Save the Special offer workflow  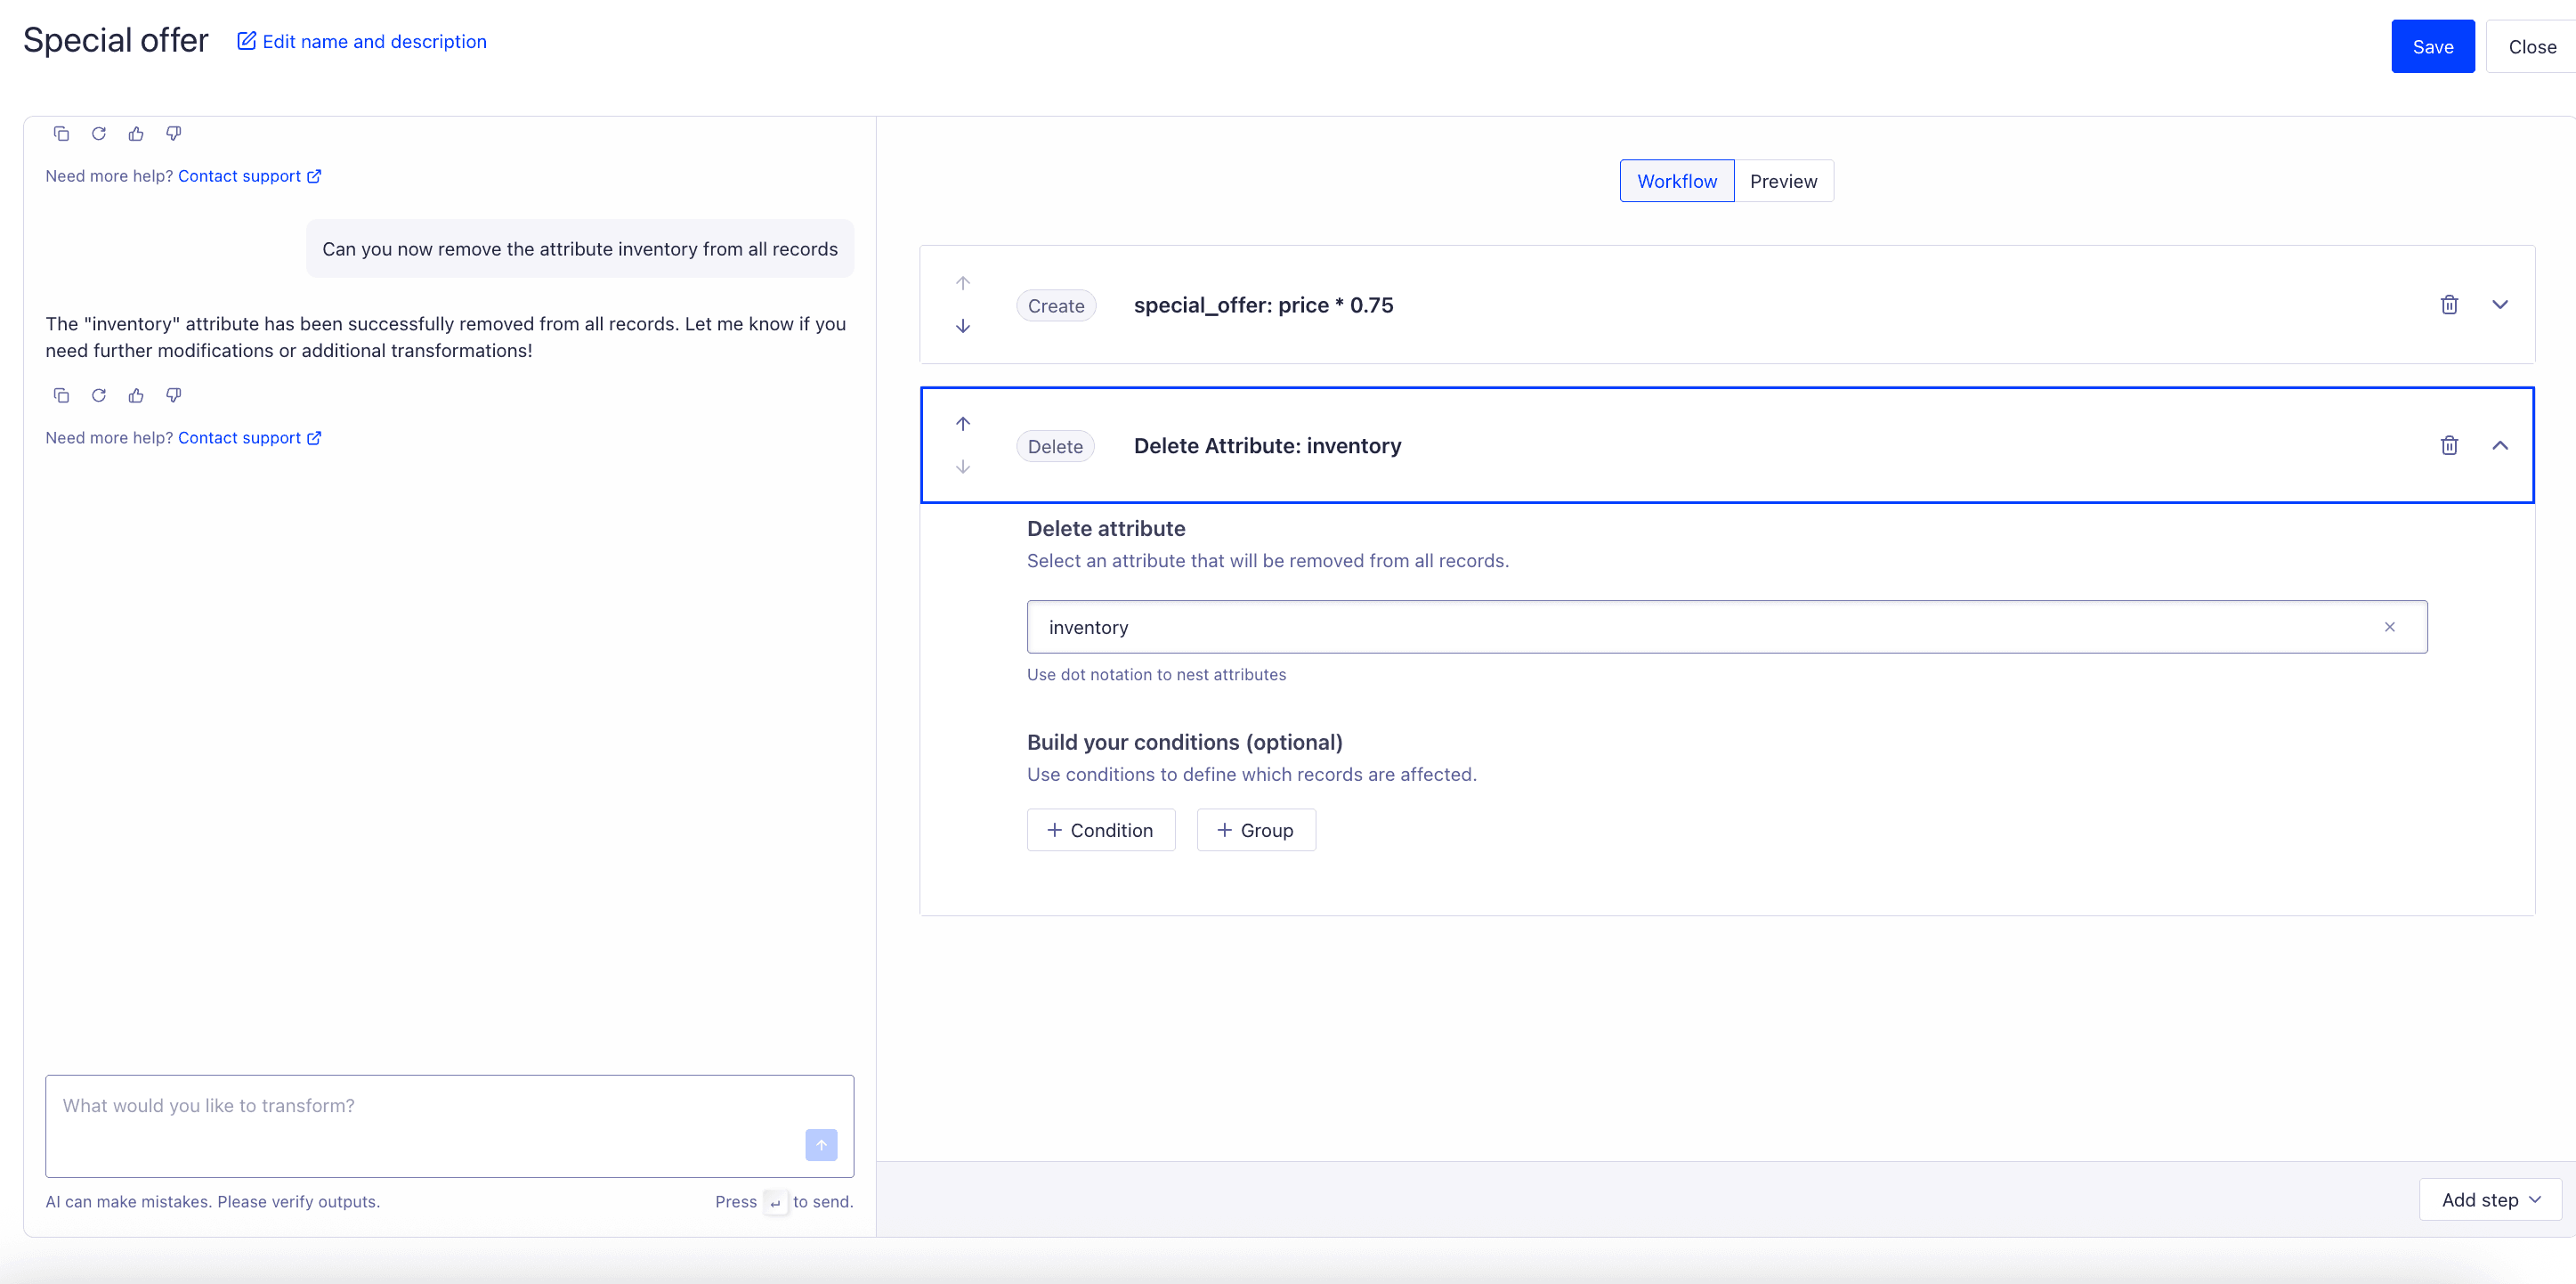tap(2433, 46)
